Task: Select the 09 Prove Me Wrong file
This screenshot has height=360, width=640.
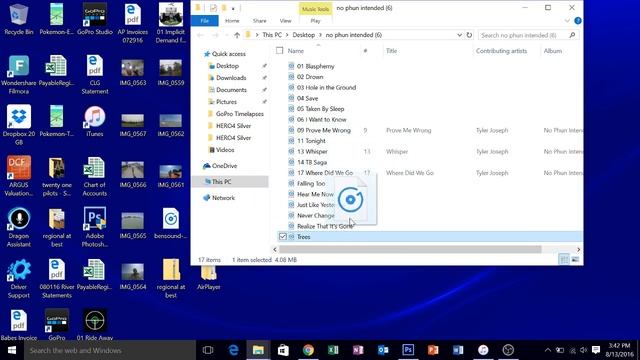Action: 324,130
